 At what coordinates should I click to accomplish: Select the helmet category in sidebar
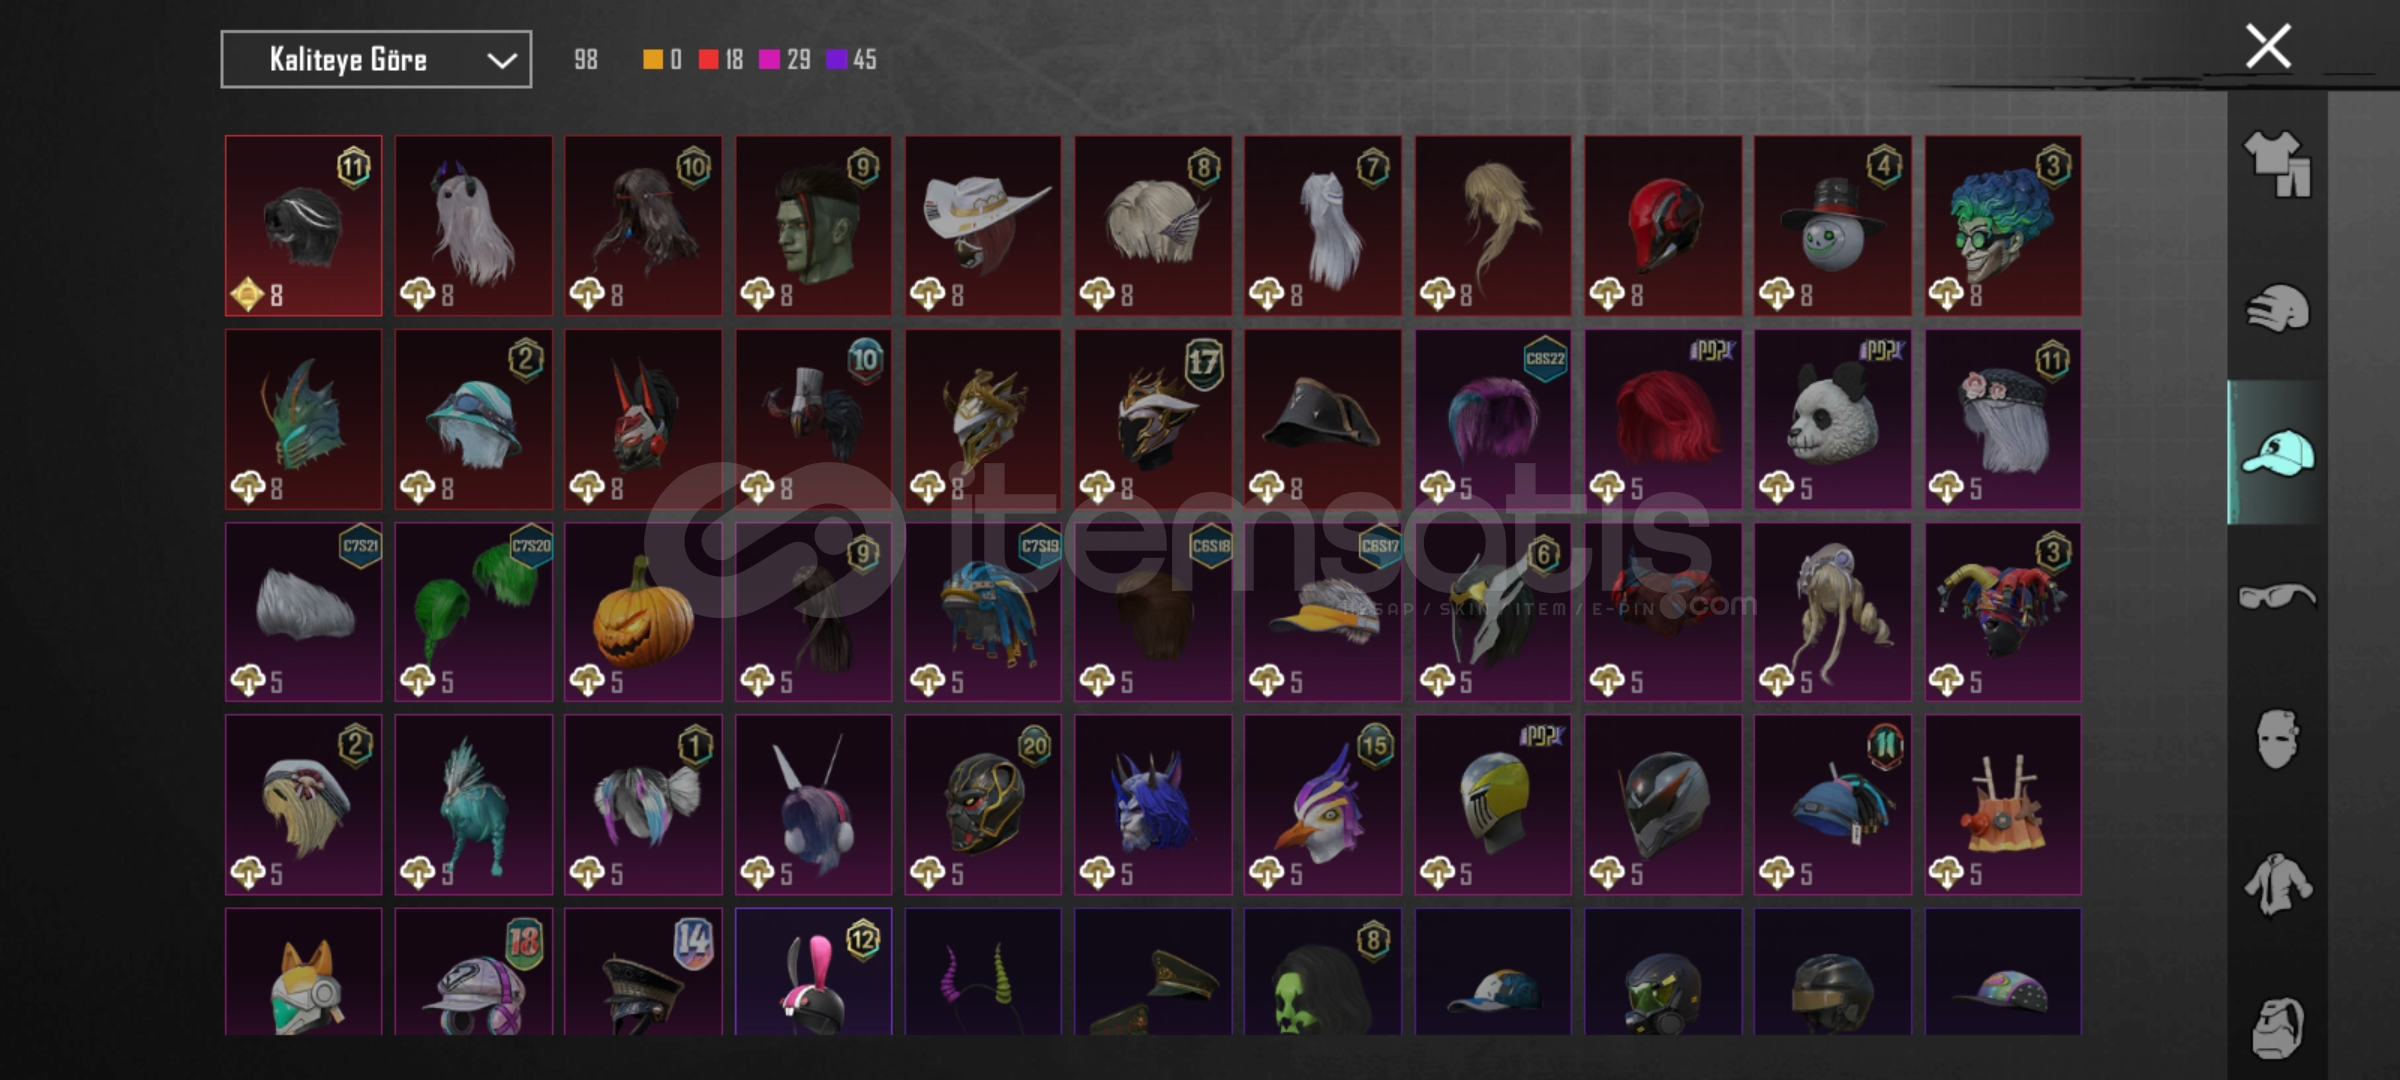coord(2277,308)
